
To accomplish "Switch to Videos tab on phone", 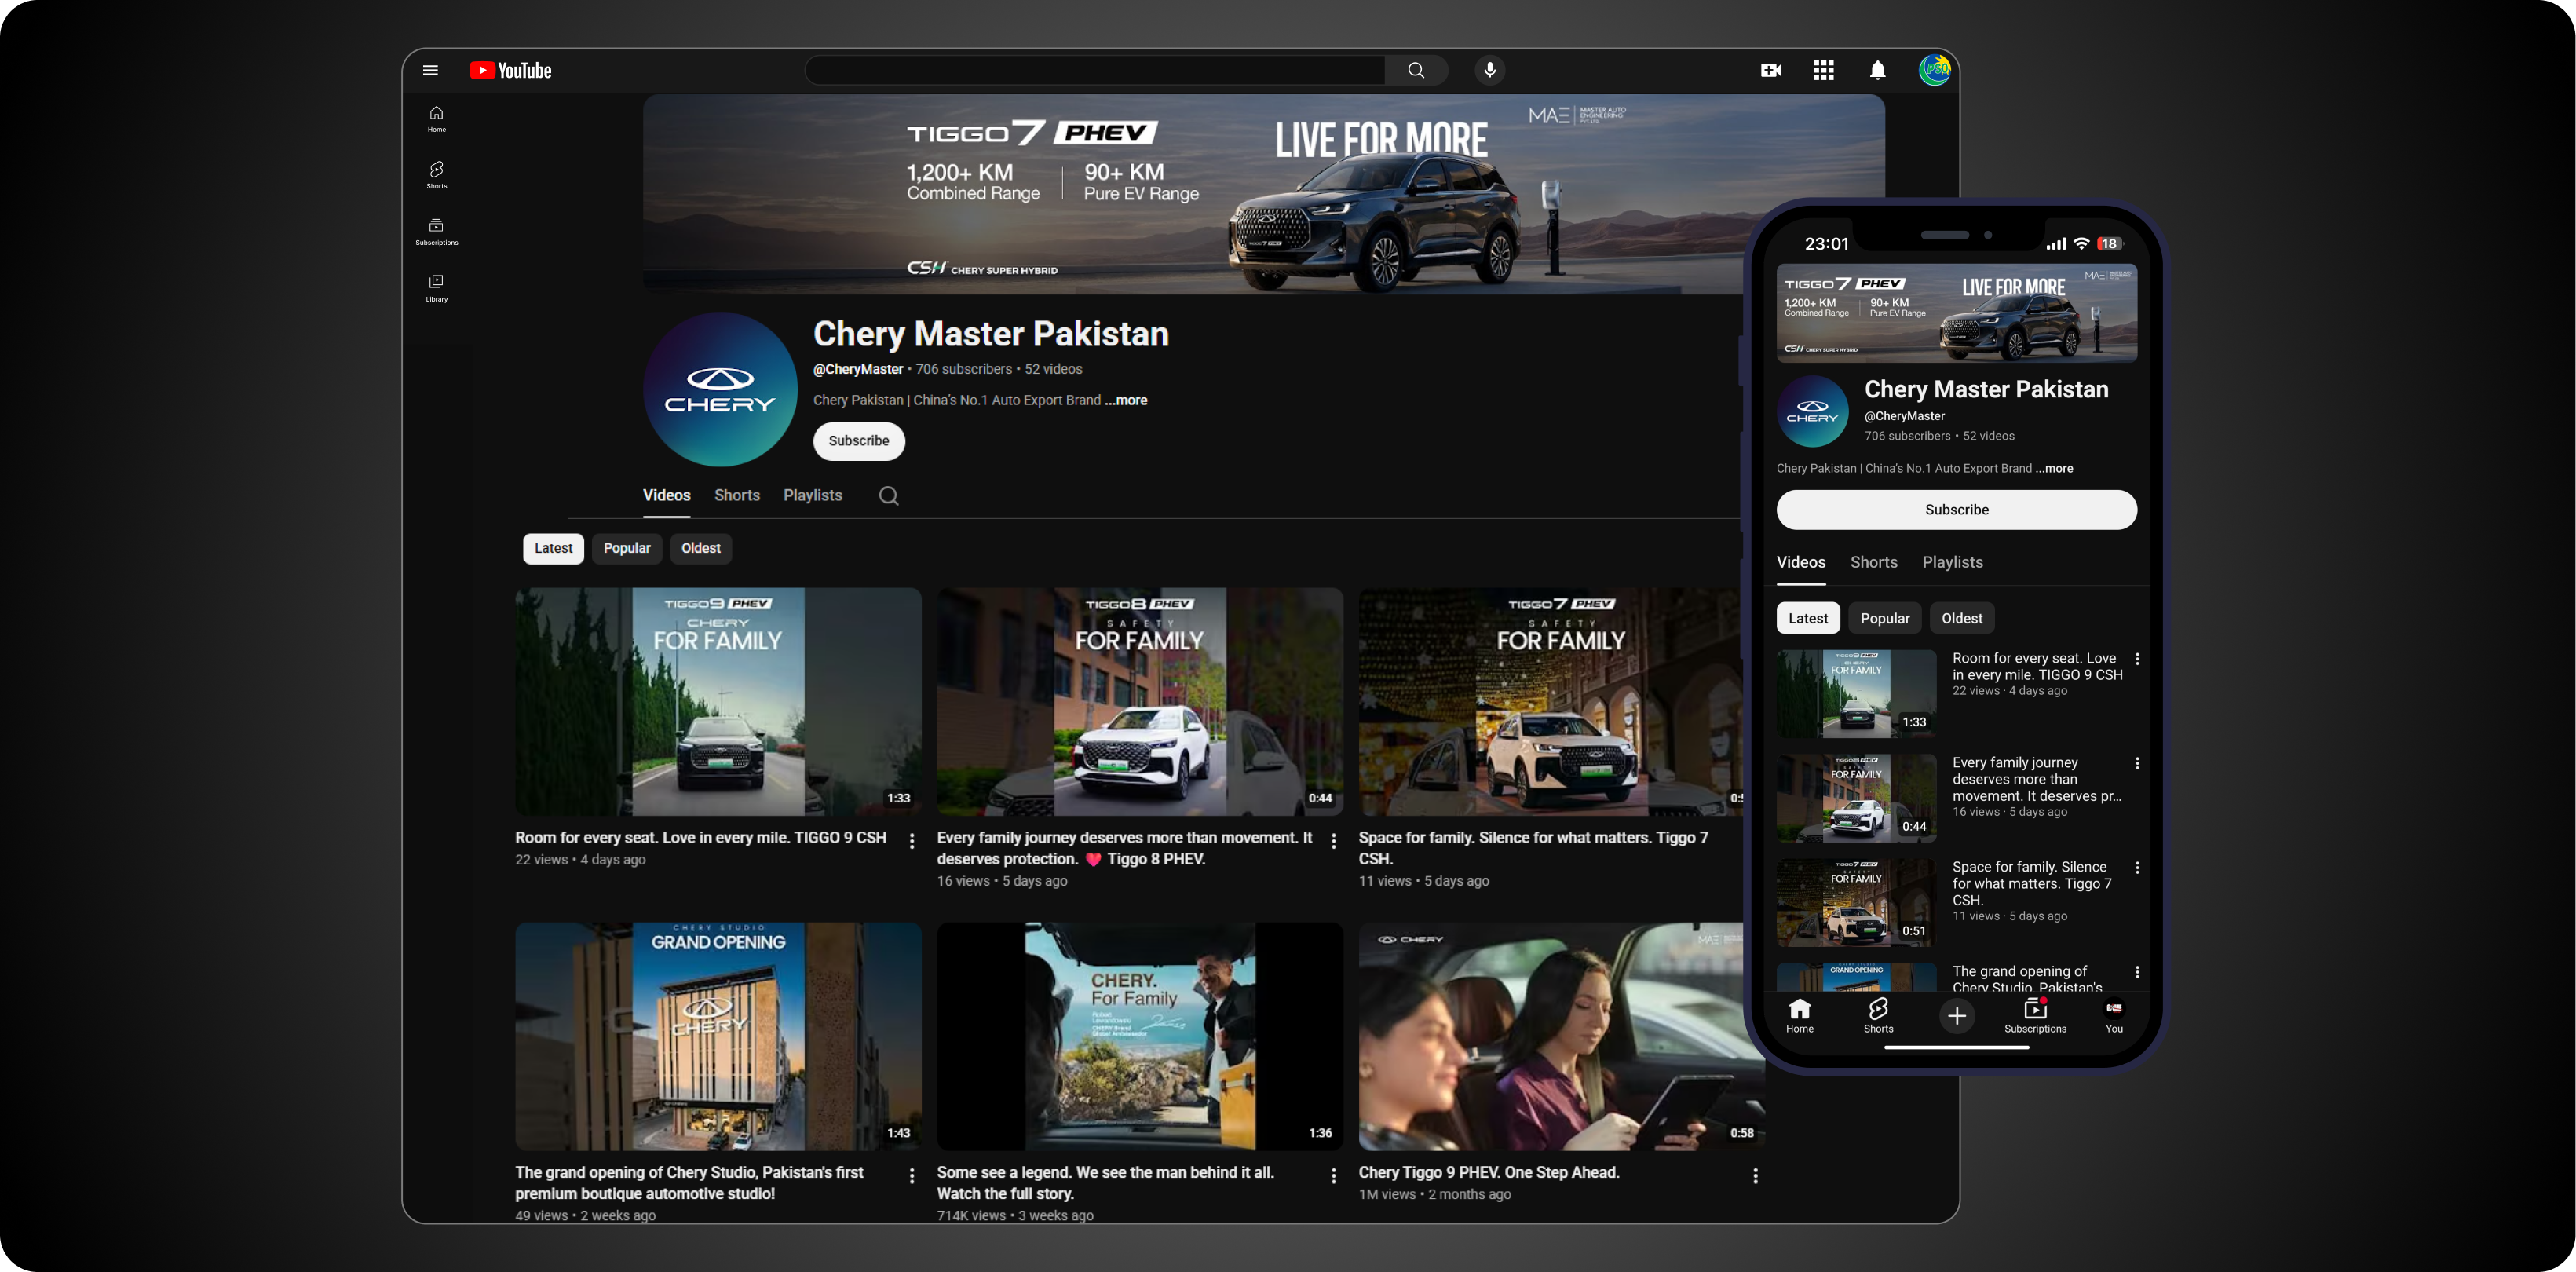I will (x=1801, y=562).
